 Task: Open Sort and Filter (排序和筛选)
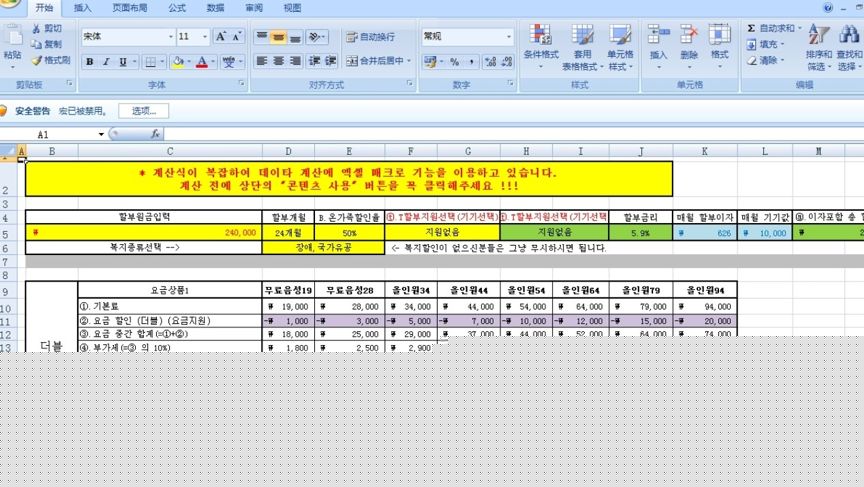pyautogui.click(x=818, y=48)
